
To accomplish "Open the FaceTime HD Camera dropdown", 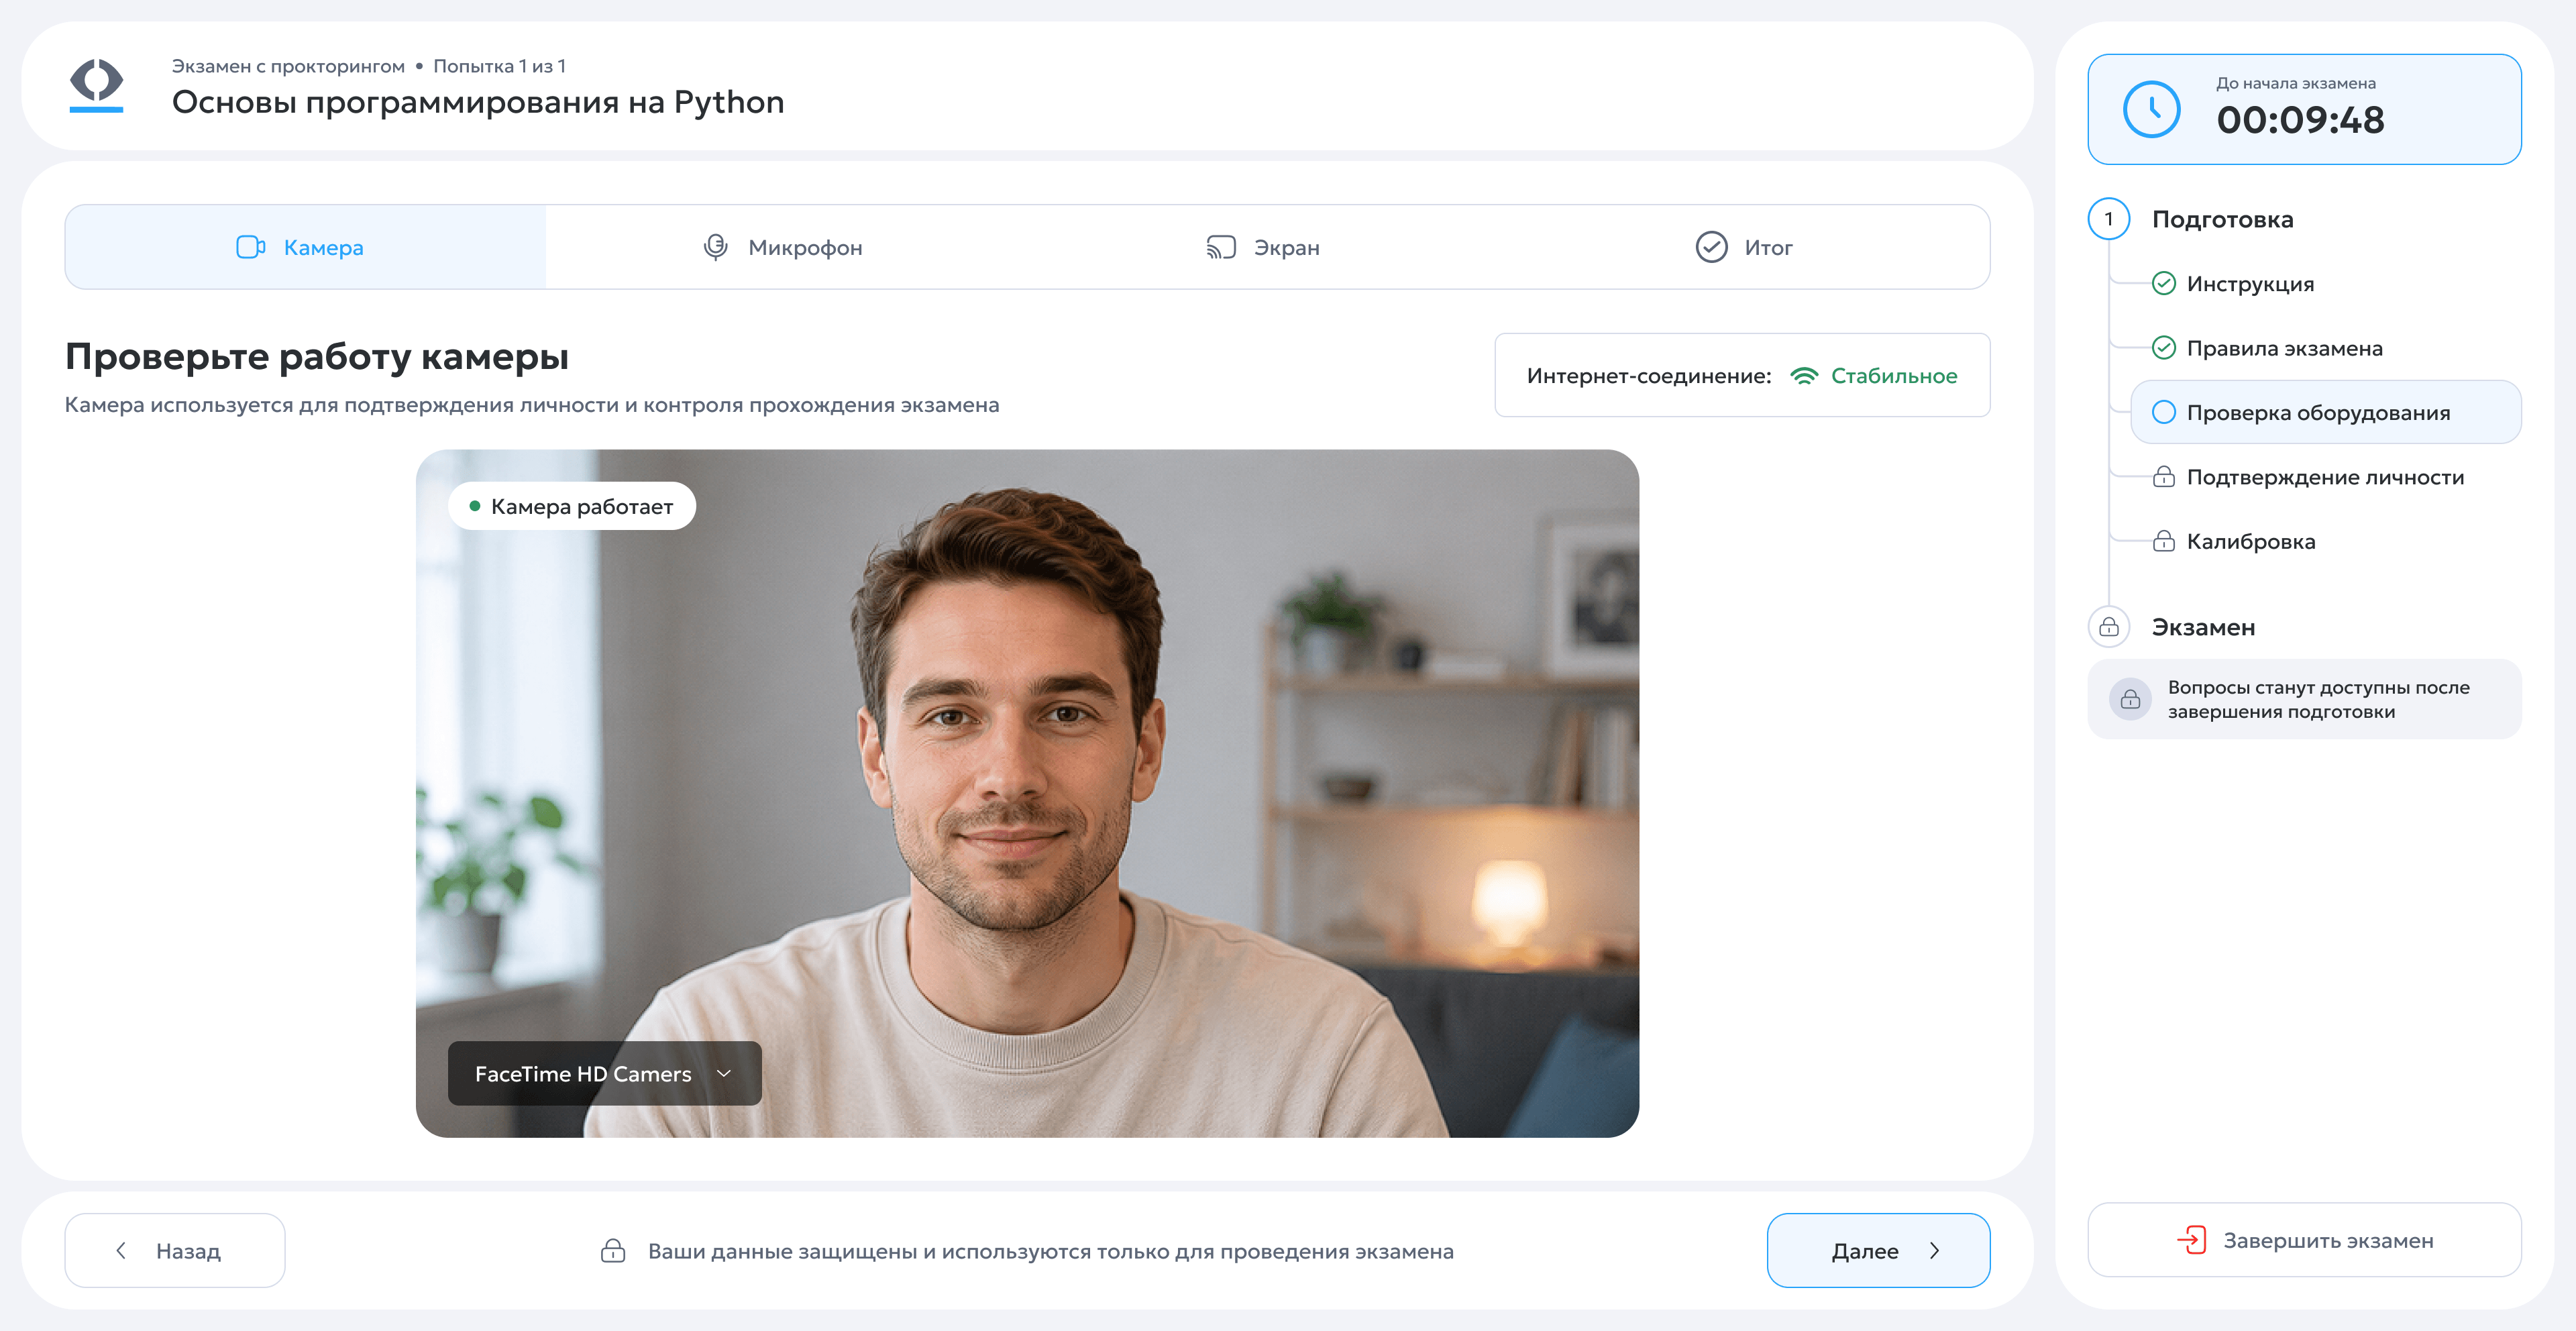I will [x=605, y=1074].
